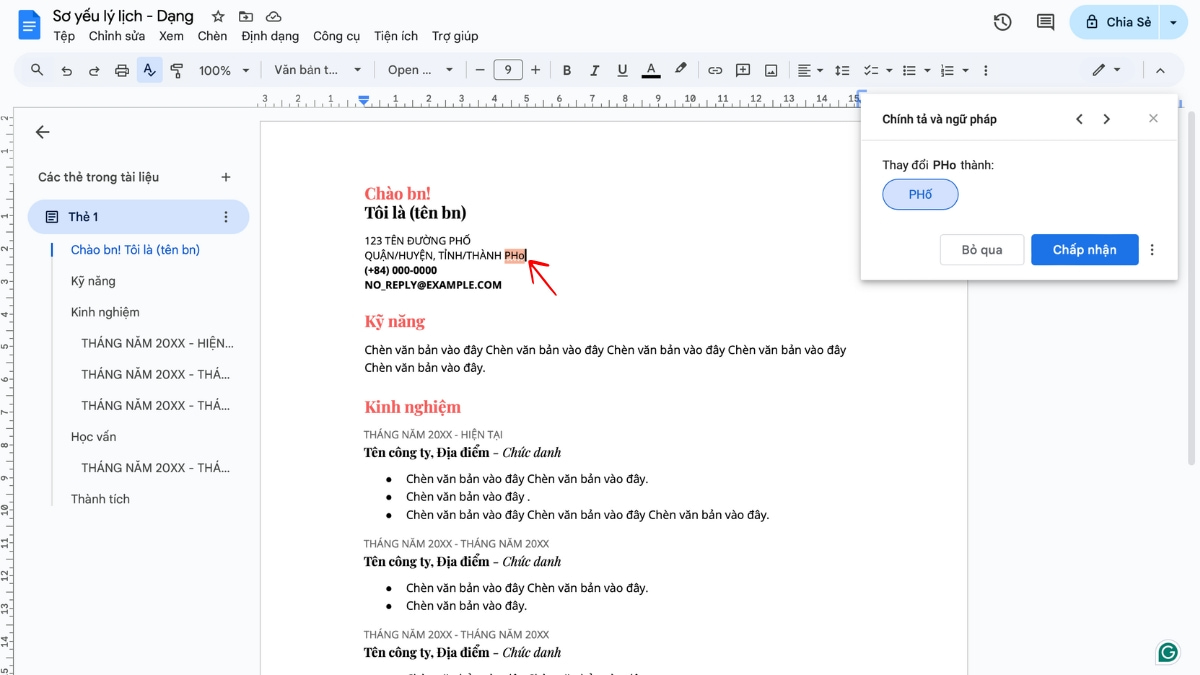
Task: Open line and paragraph spacing
Action: (842, 70)
